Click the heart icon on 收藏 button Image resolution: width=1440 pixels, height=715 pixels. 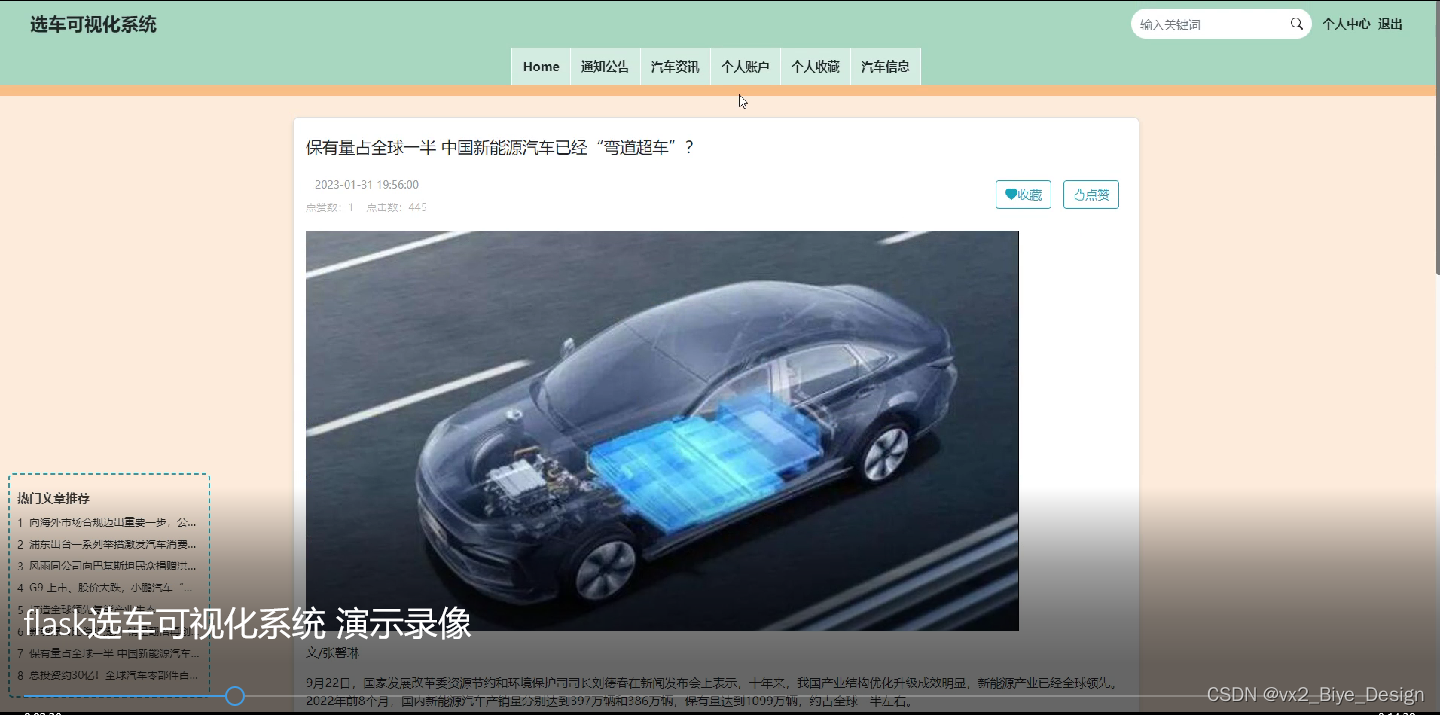(x=1011, y=195)
